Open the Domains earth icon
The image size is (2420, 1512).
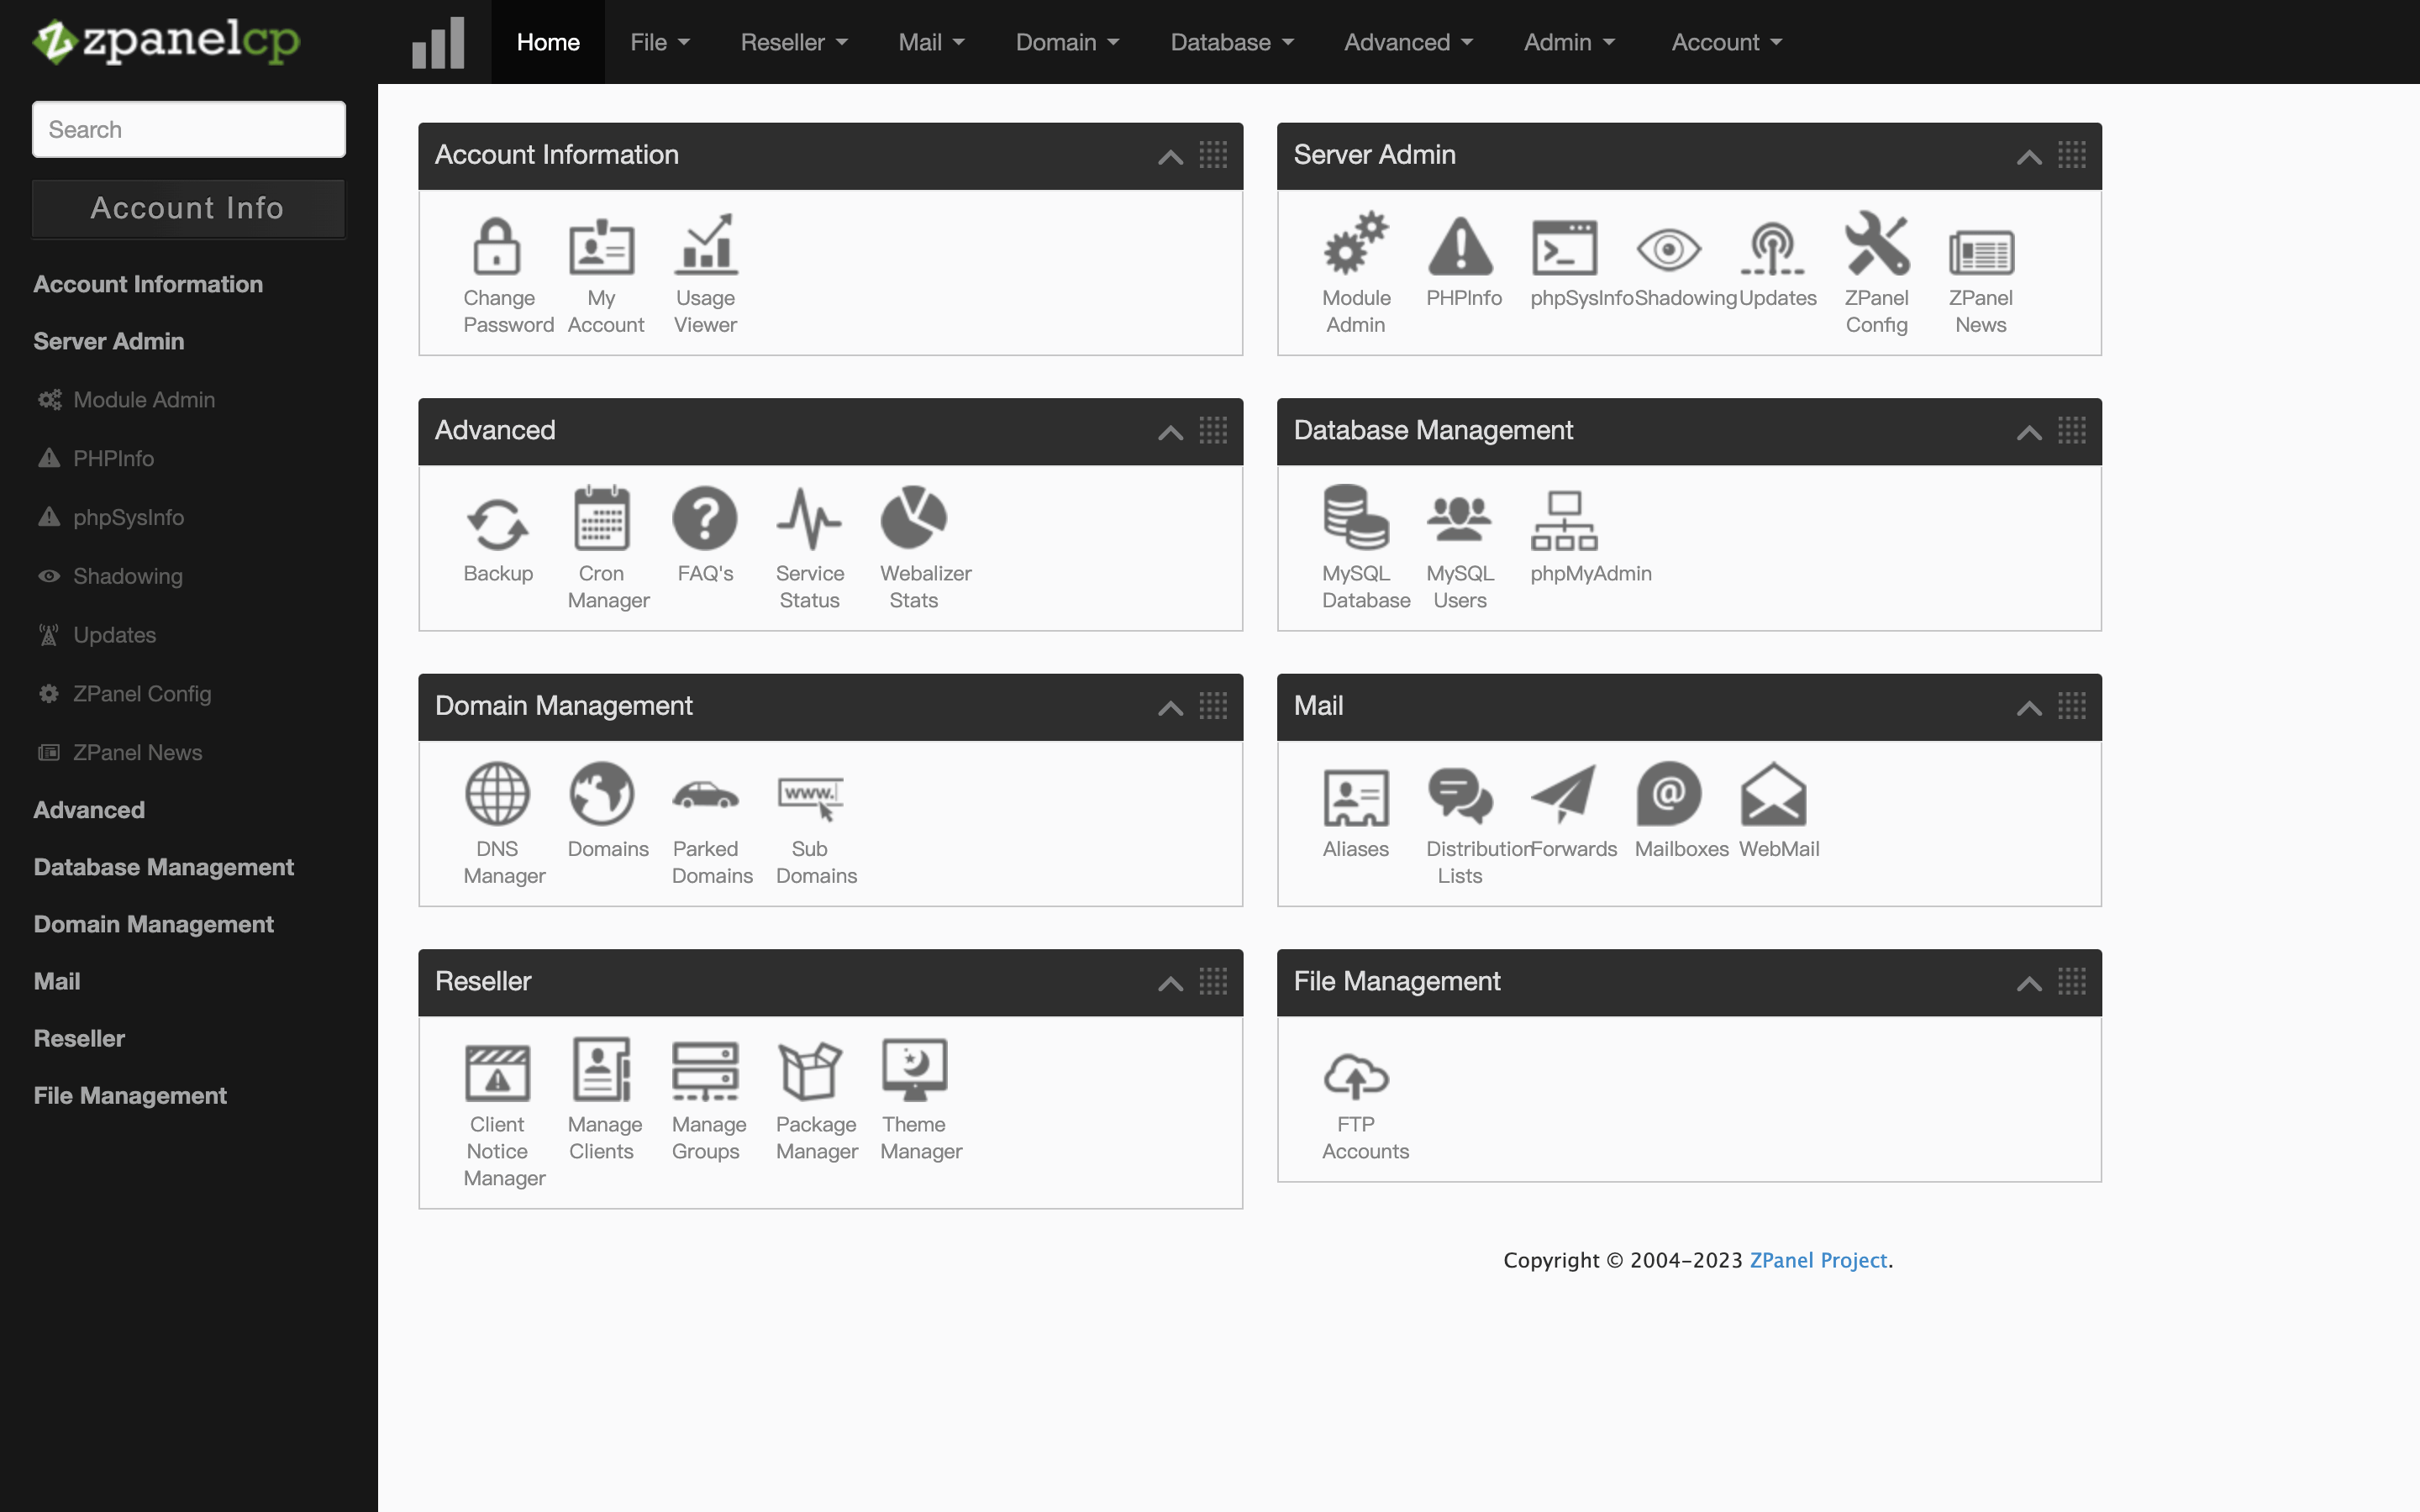[x=601, y=794]
